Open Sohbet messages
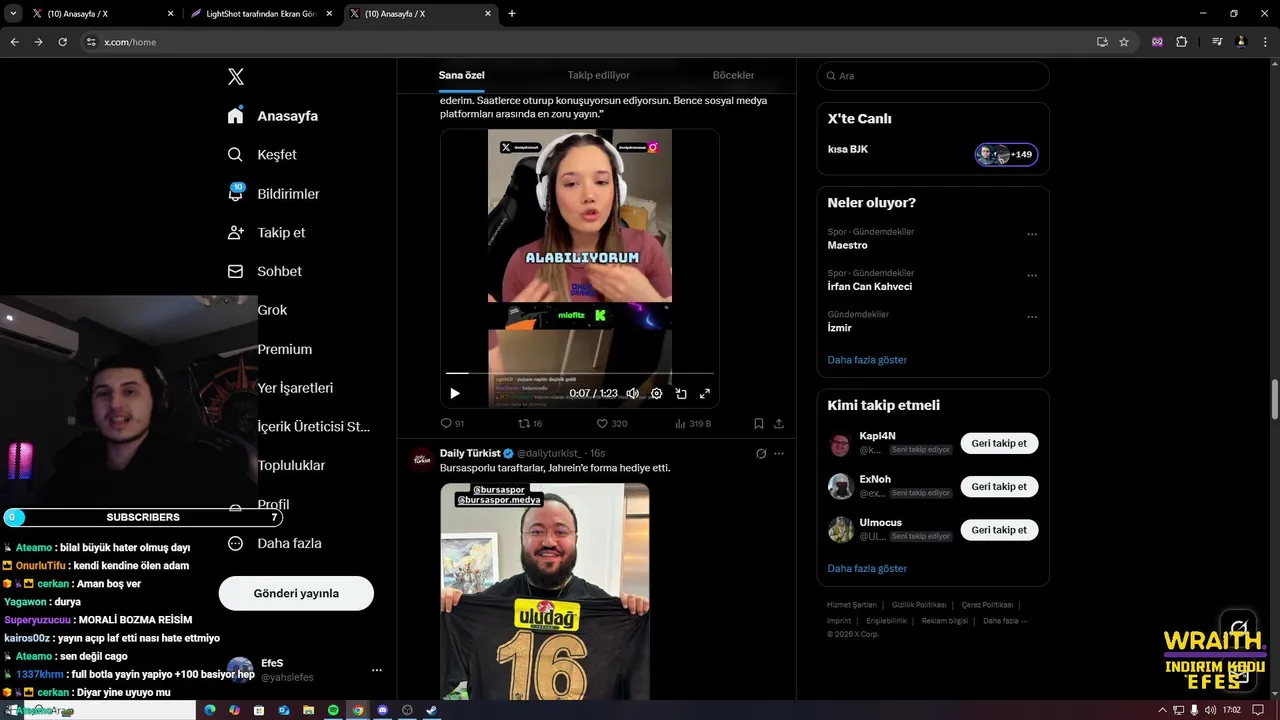The image size is (1280, 720). [264, 271]
